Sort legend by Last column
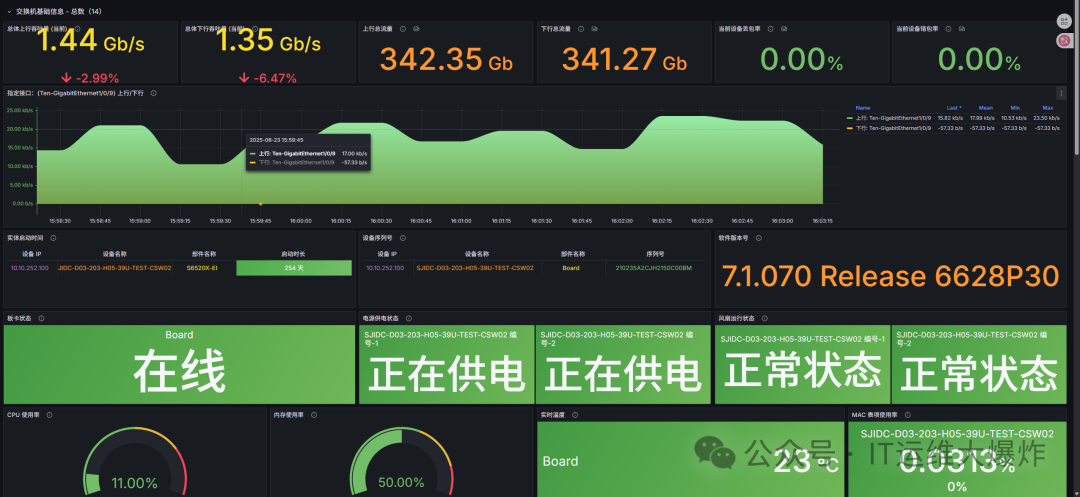1080x497 pixels. [954, 108]
